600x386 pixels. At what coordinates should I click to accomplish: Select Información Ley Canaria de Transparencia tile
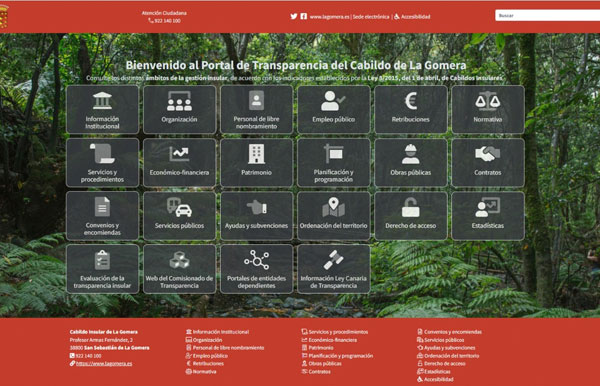(334, 269)
